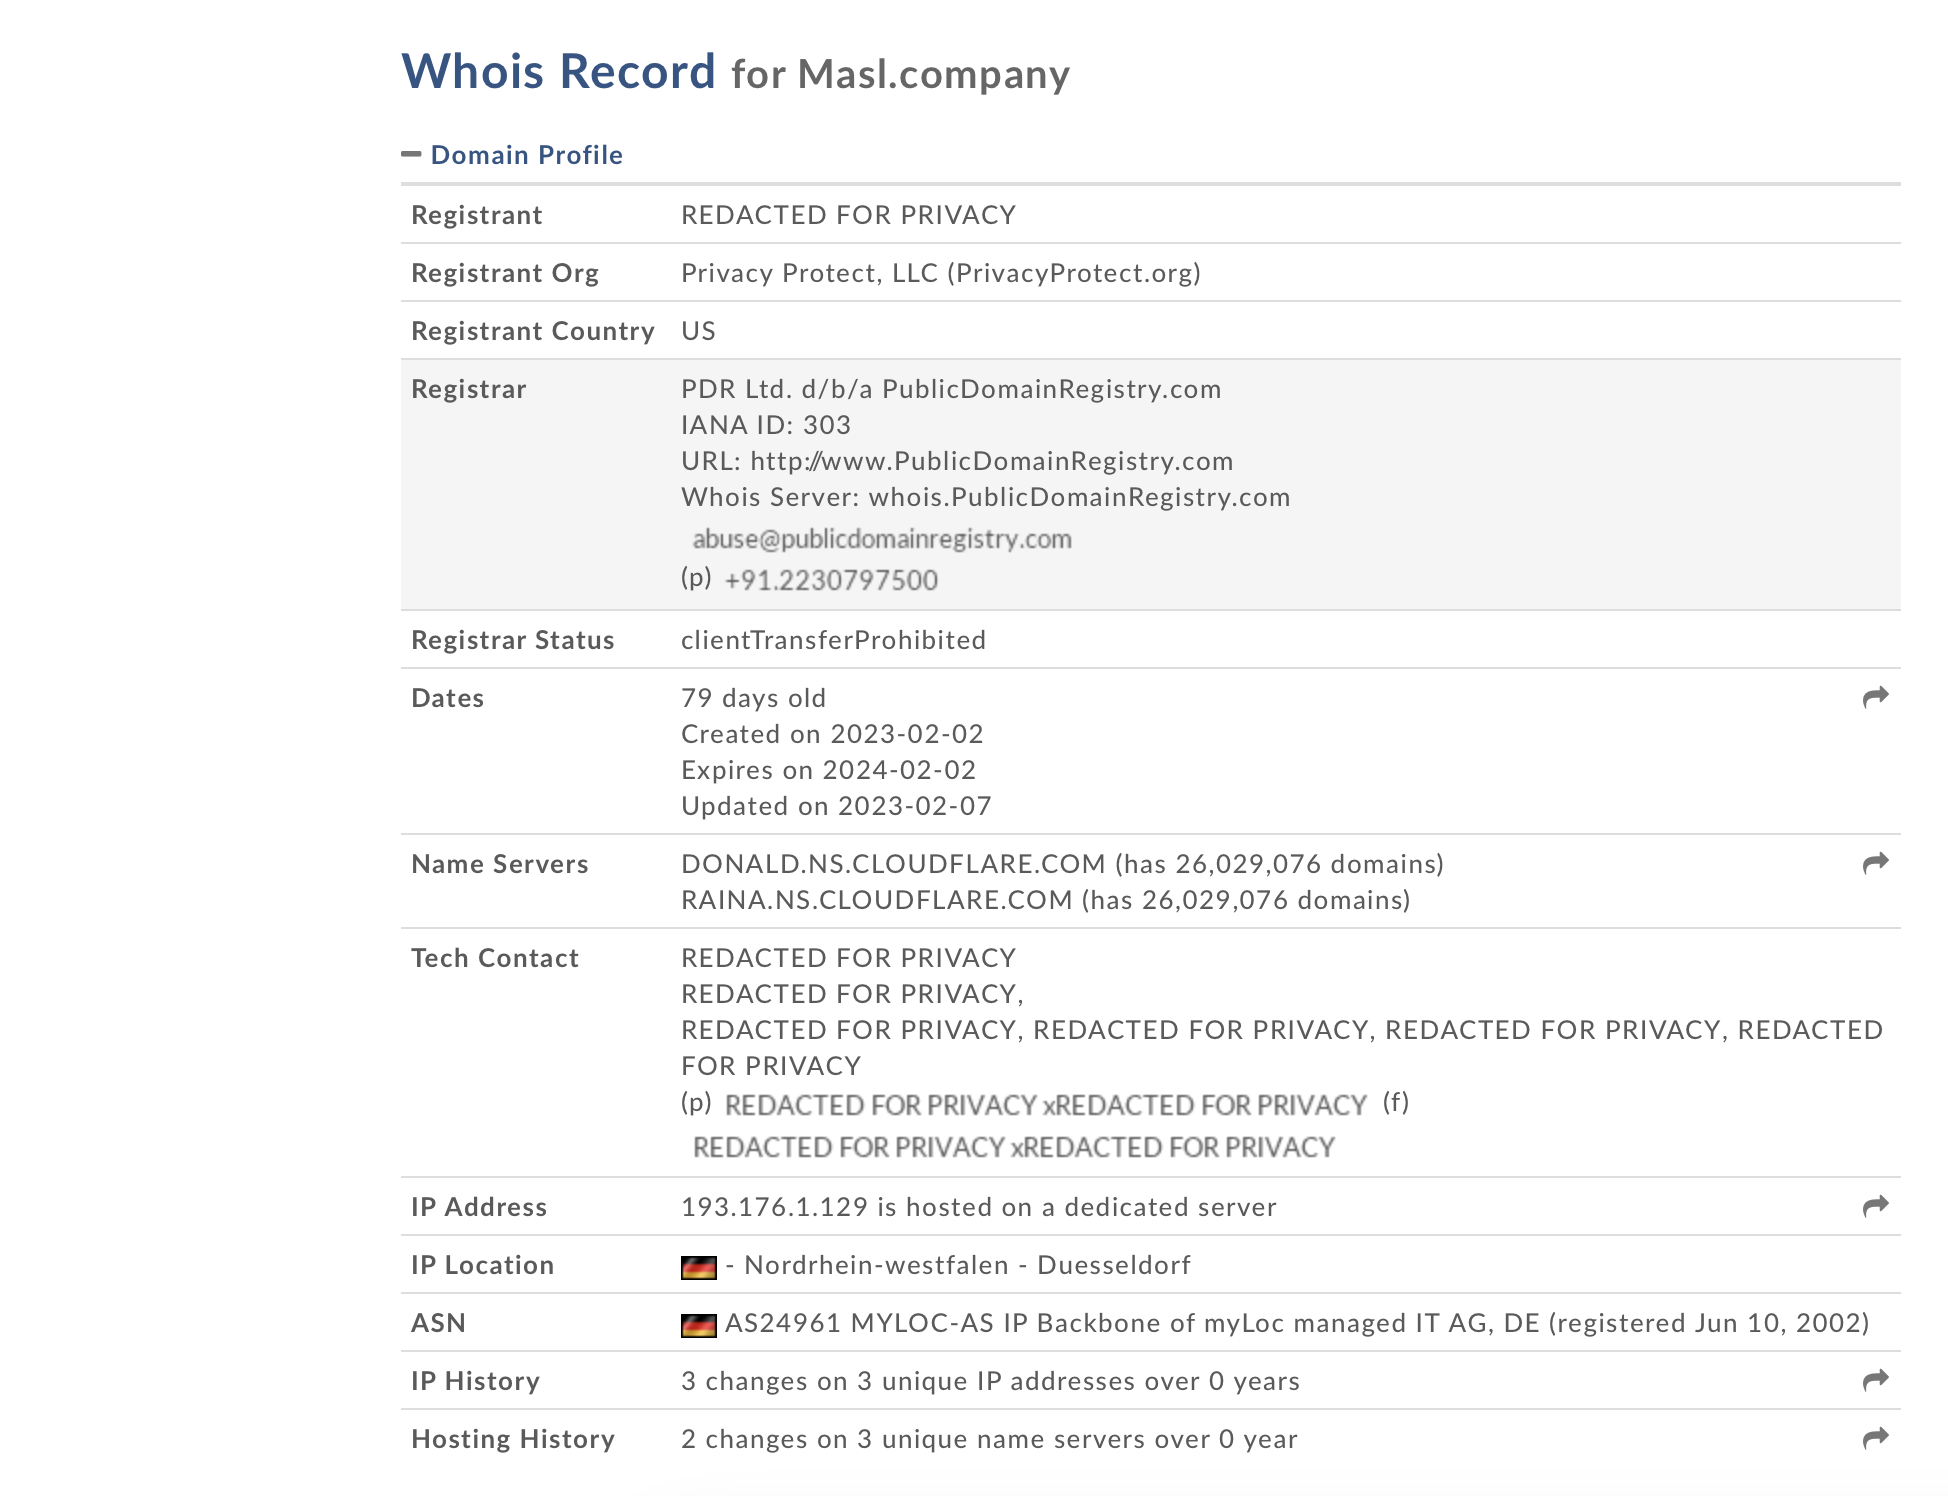Screen dimensions: 1948x1496
Task: Click RAINA.NS.CLOUDFLARE.COM name server entry
Action: 1045,900
